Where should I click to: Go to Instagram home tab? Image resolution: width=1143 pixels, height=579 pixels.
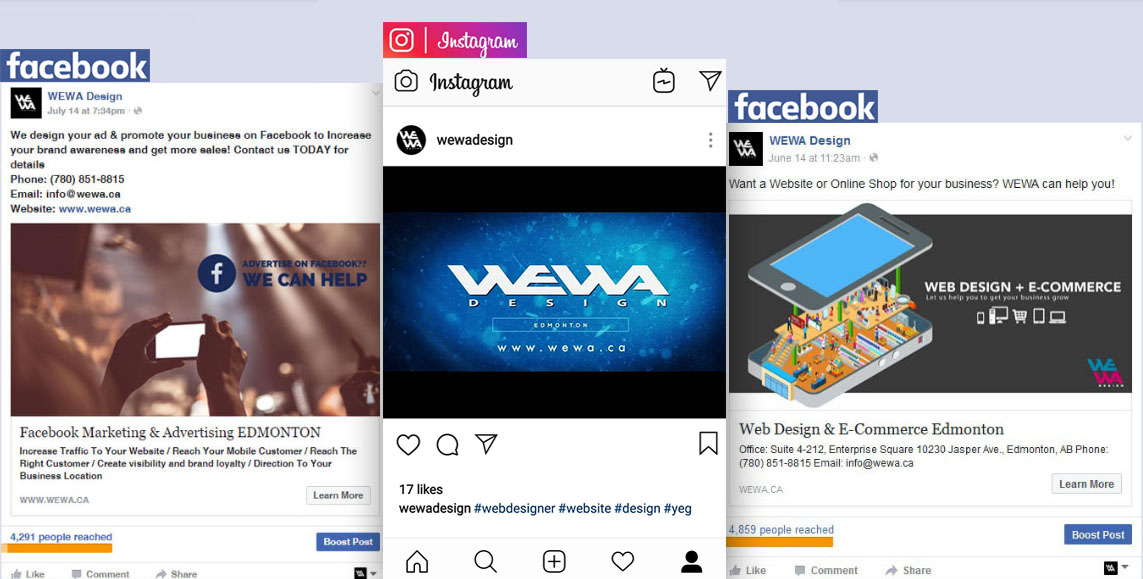pos(417,561)
